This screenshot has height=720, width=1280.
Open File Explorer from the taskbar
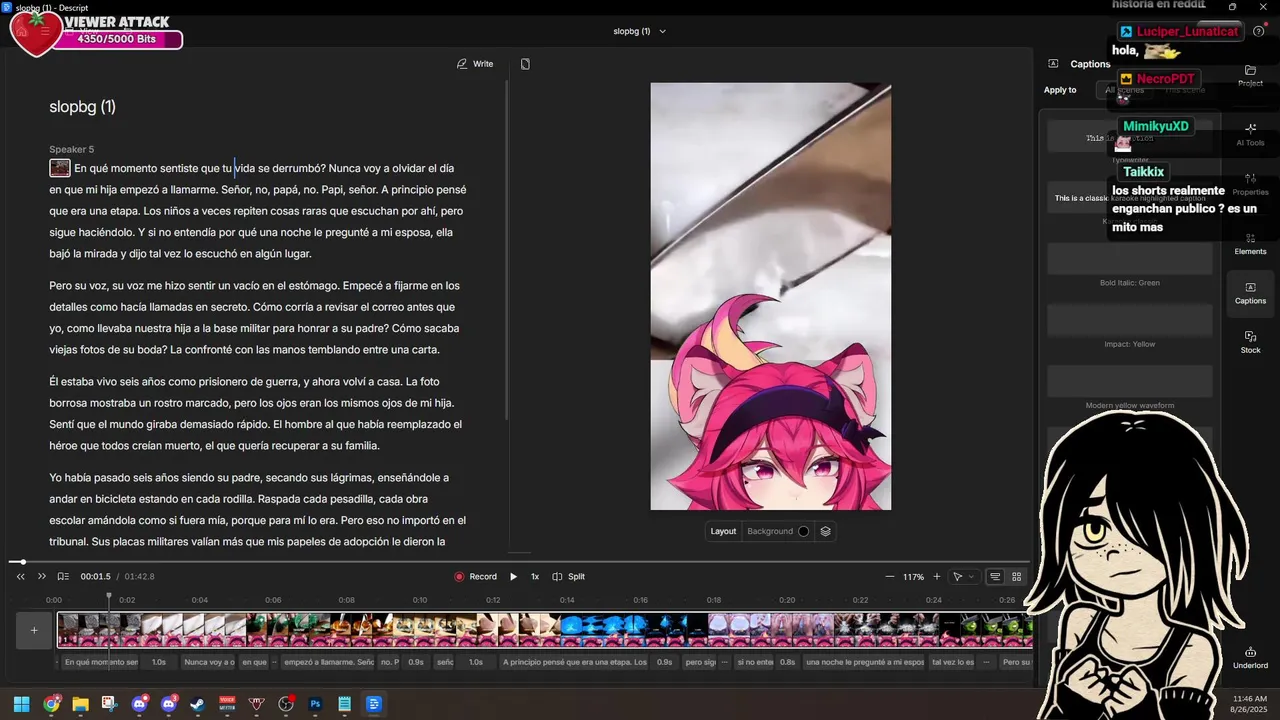click(x=80, y=704)
